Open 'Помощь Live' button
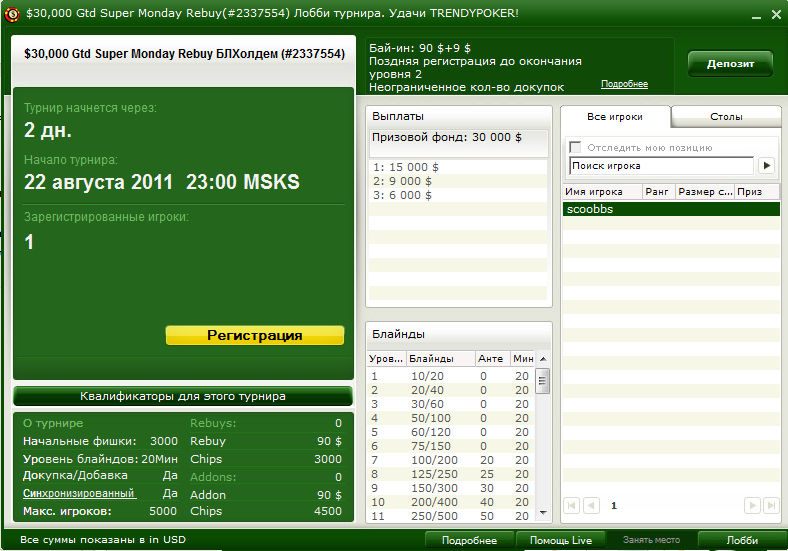This screenshot has height=551, width=788. (x=561, y=540)
